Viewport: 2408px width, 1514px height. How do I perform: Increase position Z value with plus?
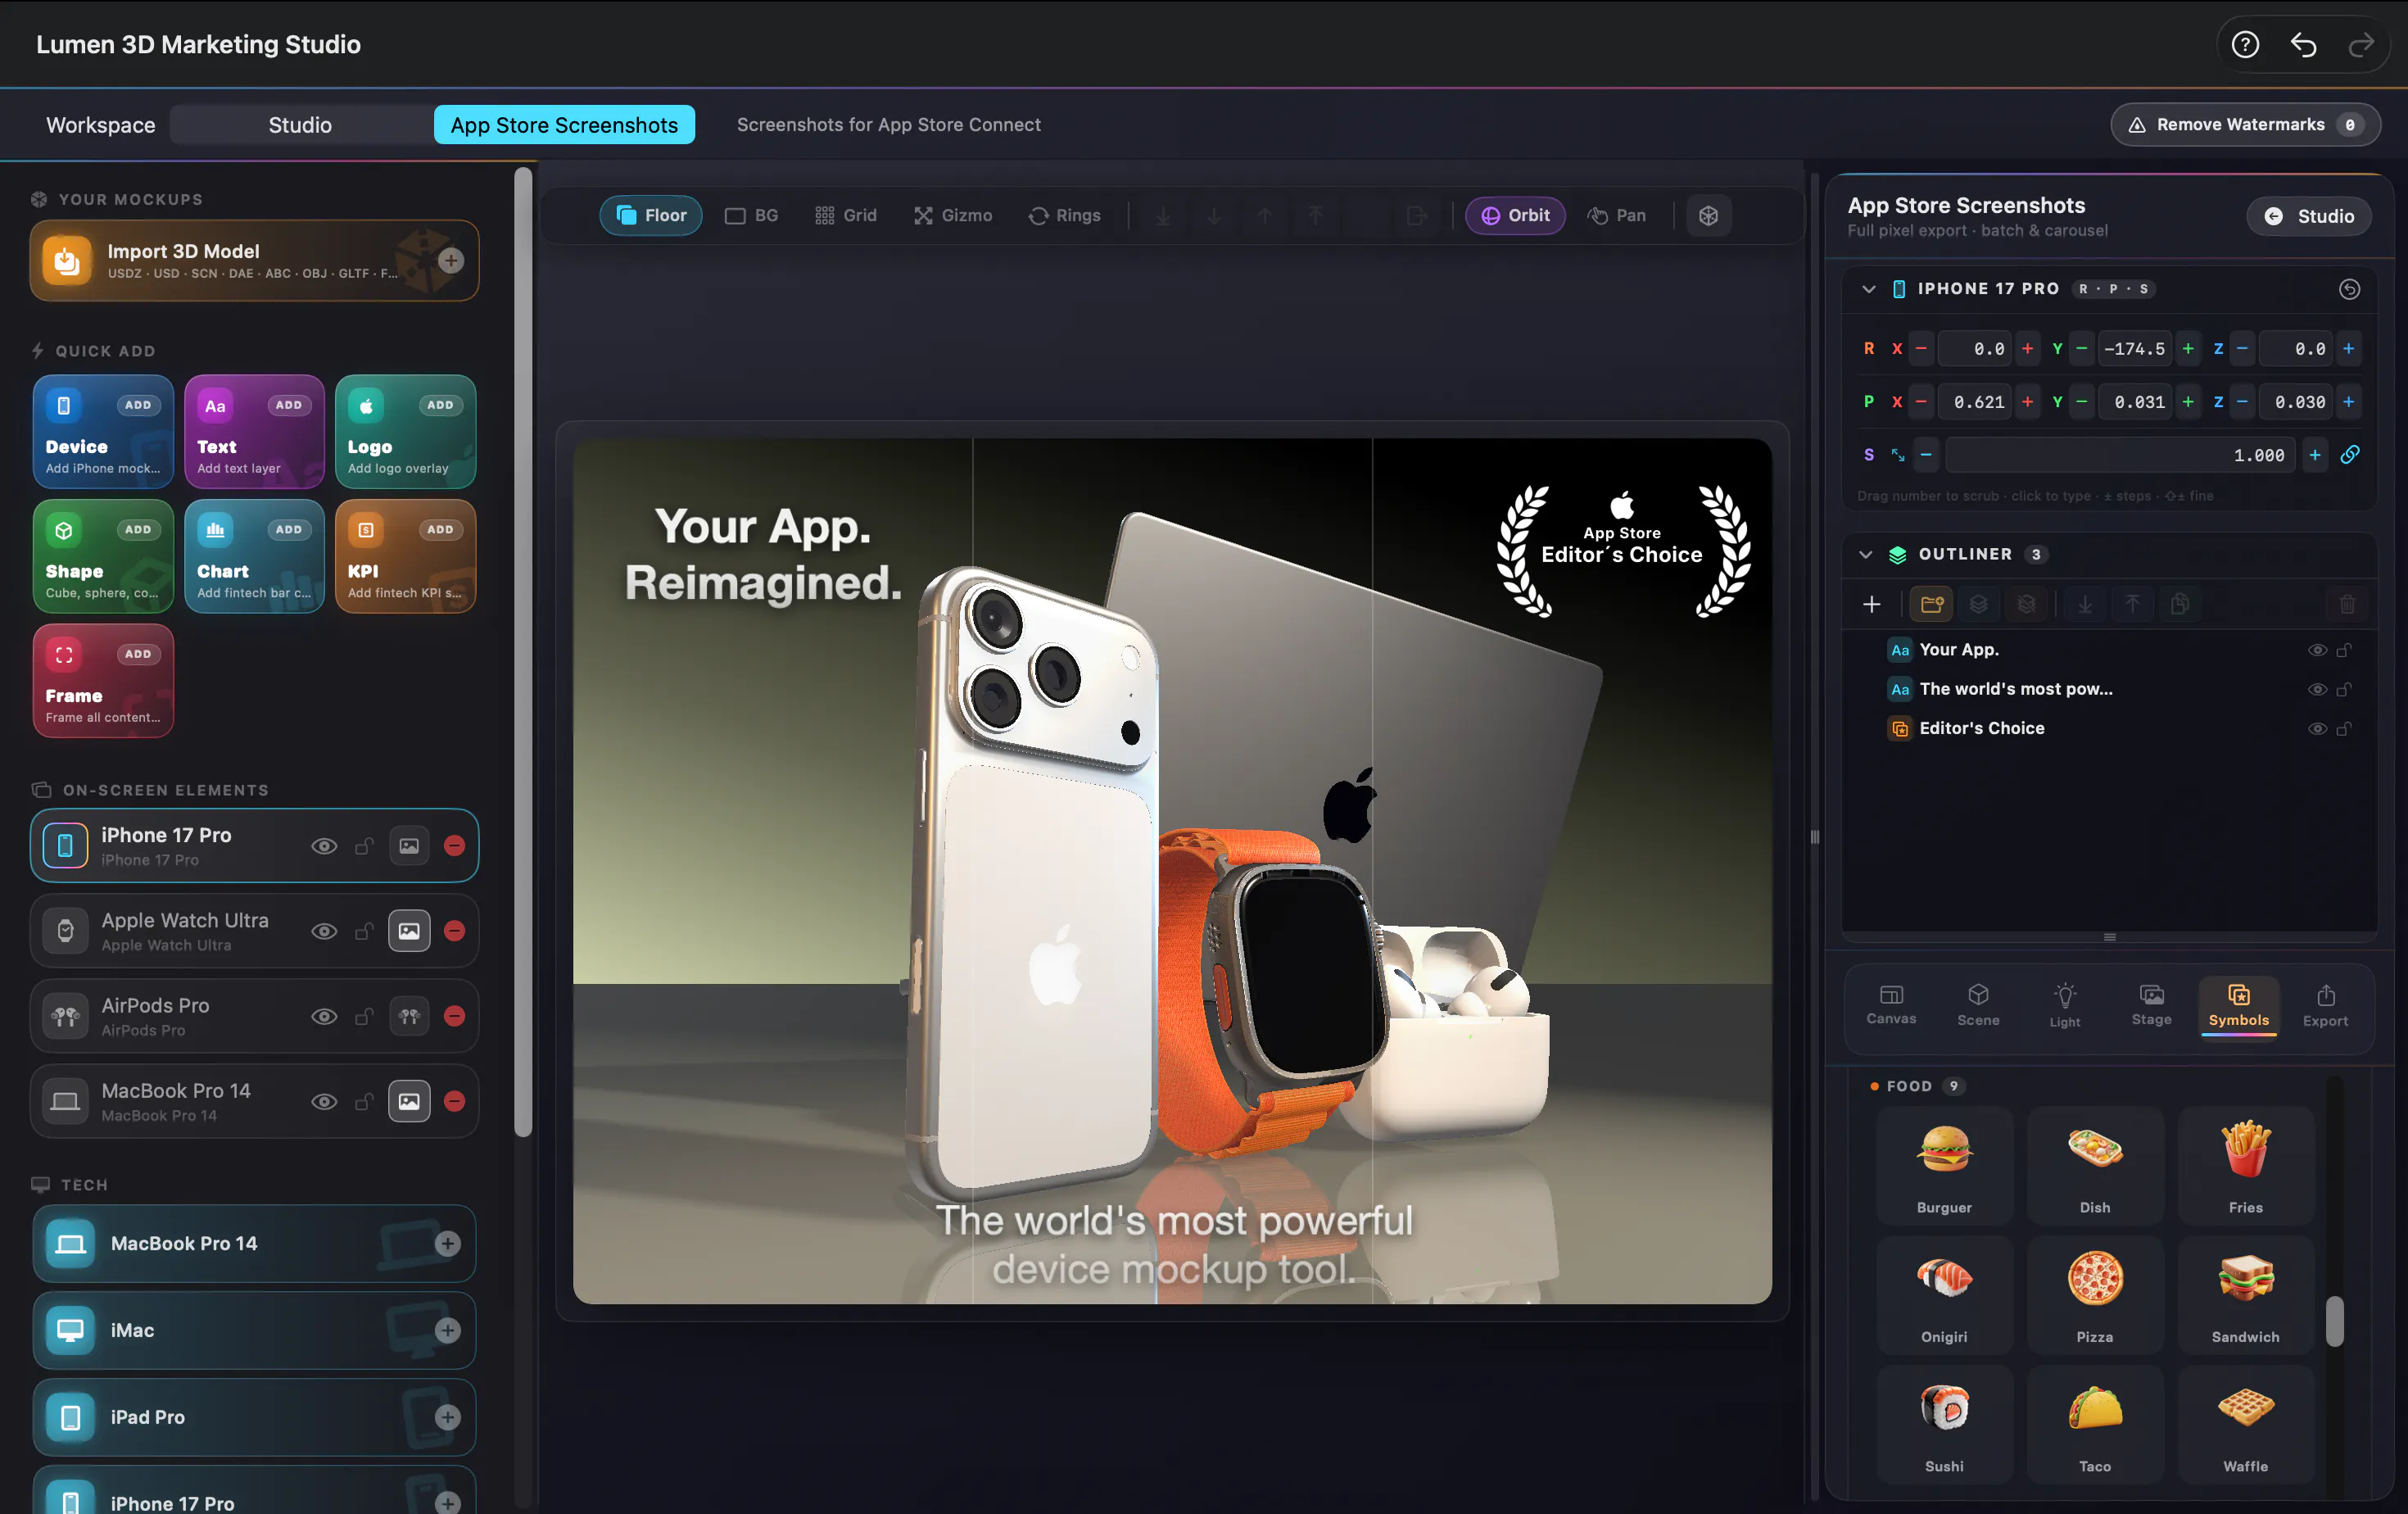[x=2349, y=402]
